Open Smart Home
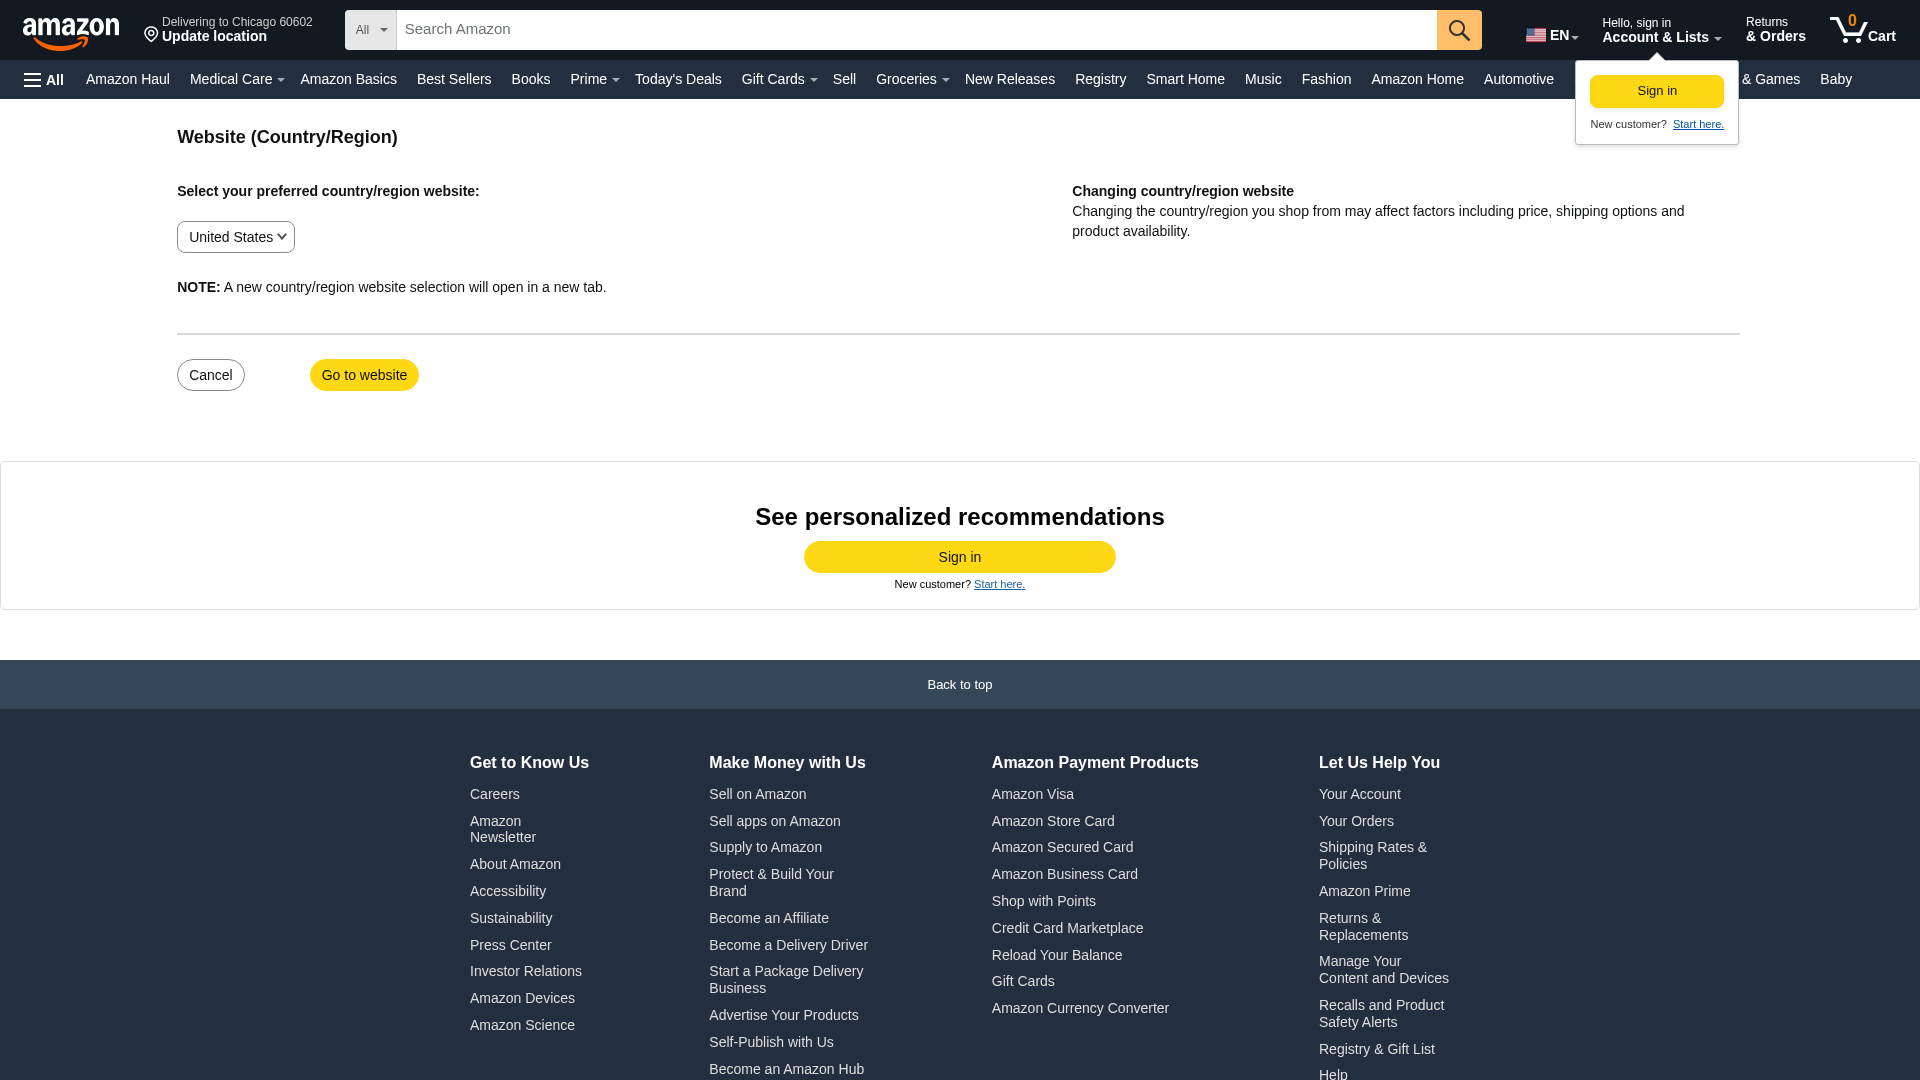Screen dimensions: 1920x1080 pyautogui.click(x=1185, y=79)
